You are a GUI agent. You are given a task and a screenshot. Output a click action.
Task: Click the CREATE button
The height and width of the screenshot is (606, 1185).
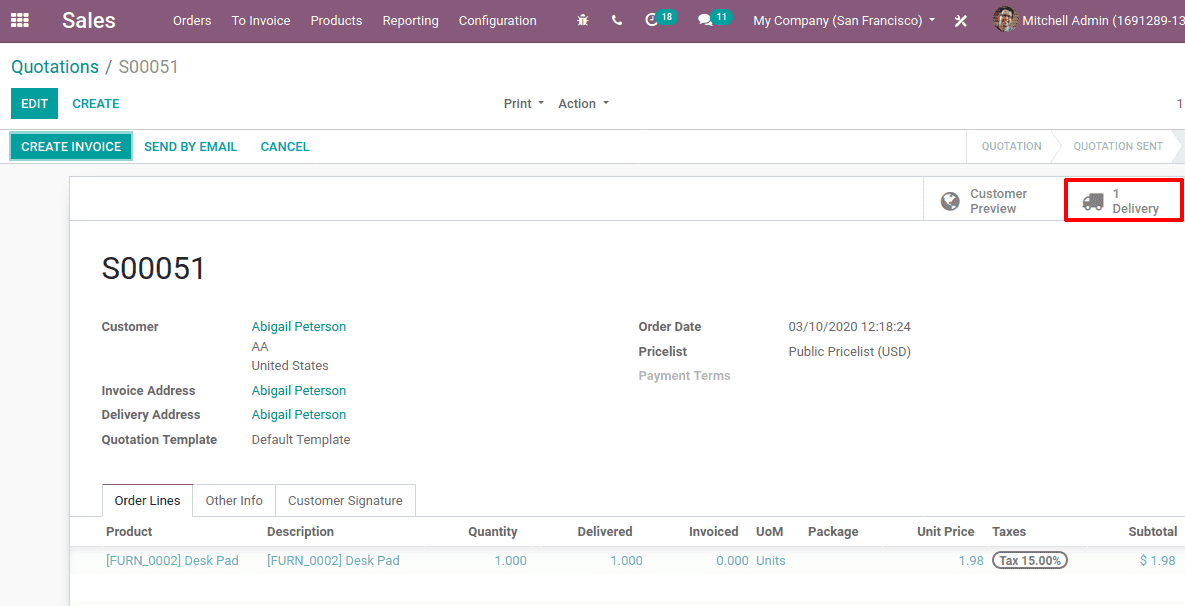96,104
